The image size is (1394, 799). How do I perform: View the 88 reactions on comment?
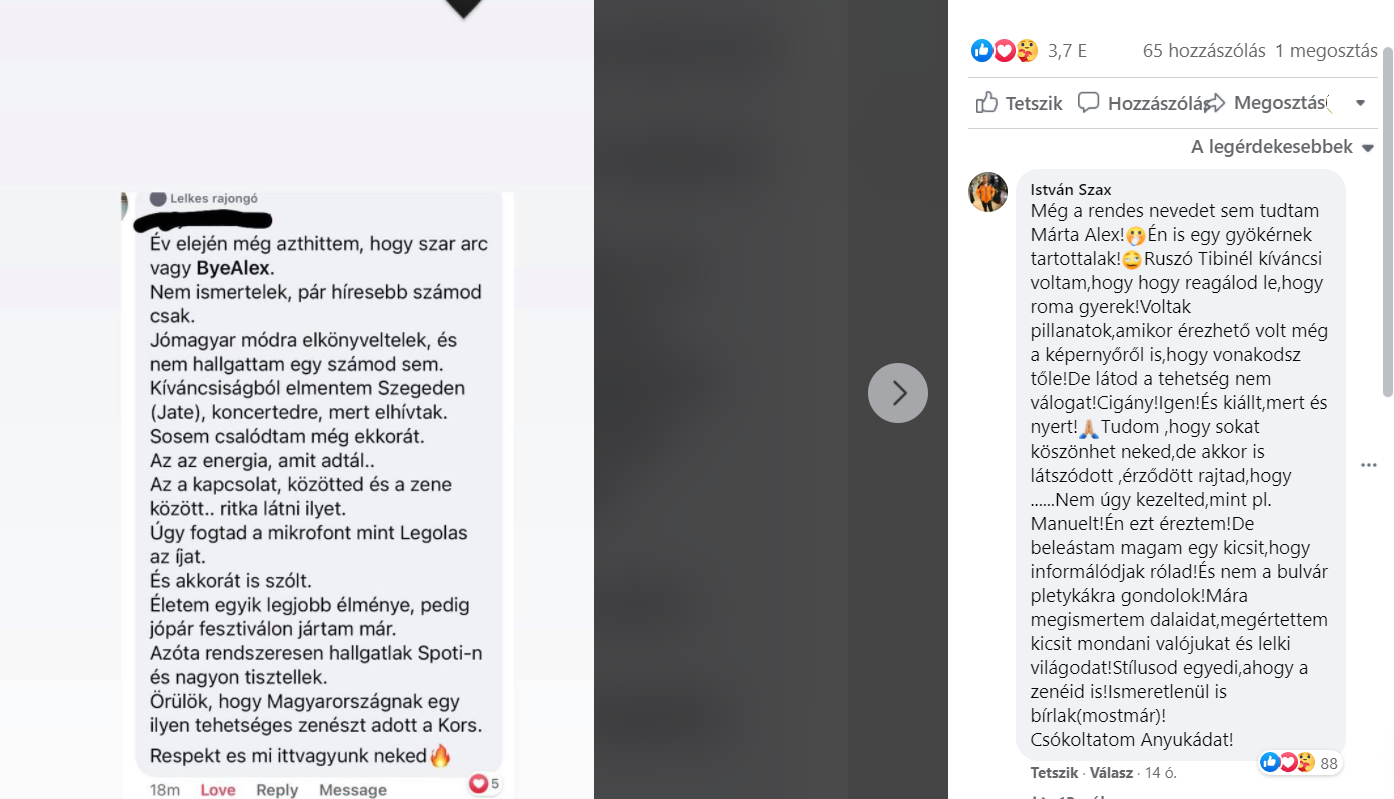(x=1300, y=763)
